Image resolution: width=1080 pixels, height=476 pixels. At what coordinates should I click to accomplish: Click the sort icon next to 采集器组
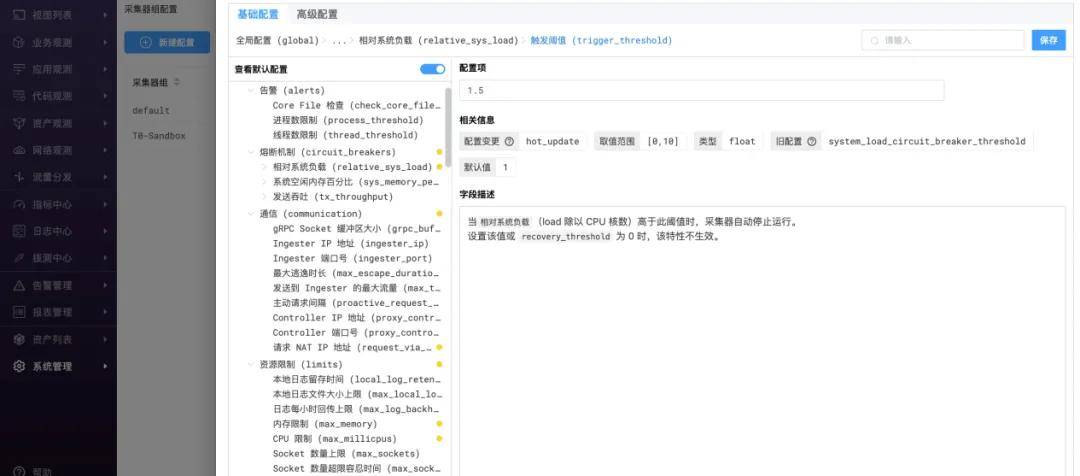[177, 82]
